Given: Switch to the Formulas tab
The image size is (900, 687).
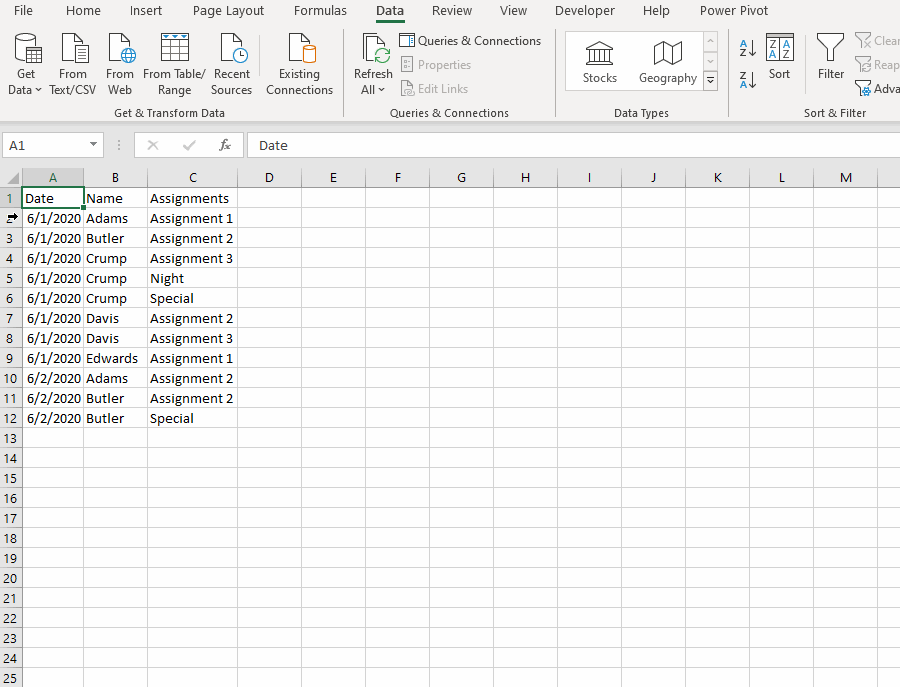Looking at the screenshot, I should coord(320,11).
